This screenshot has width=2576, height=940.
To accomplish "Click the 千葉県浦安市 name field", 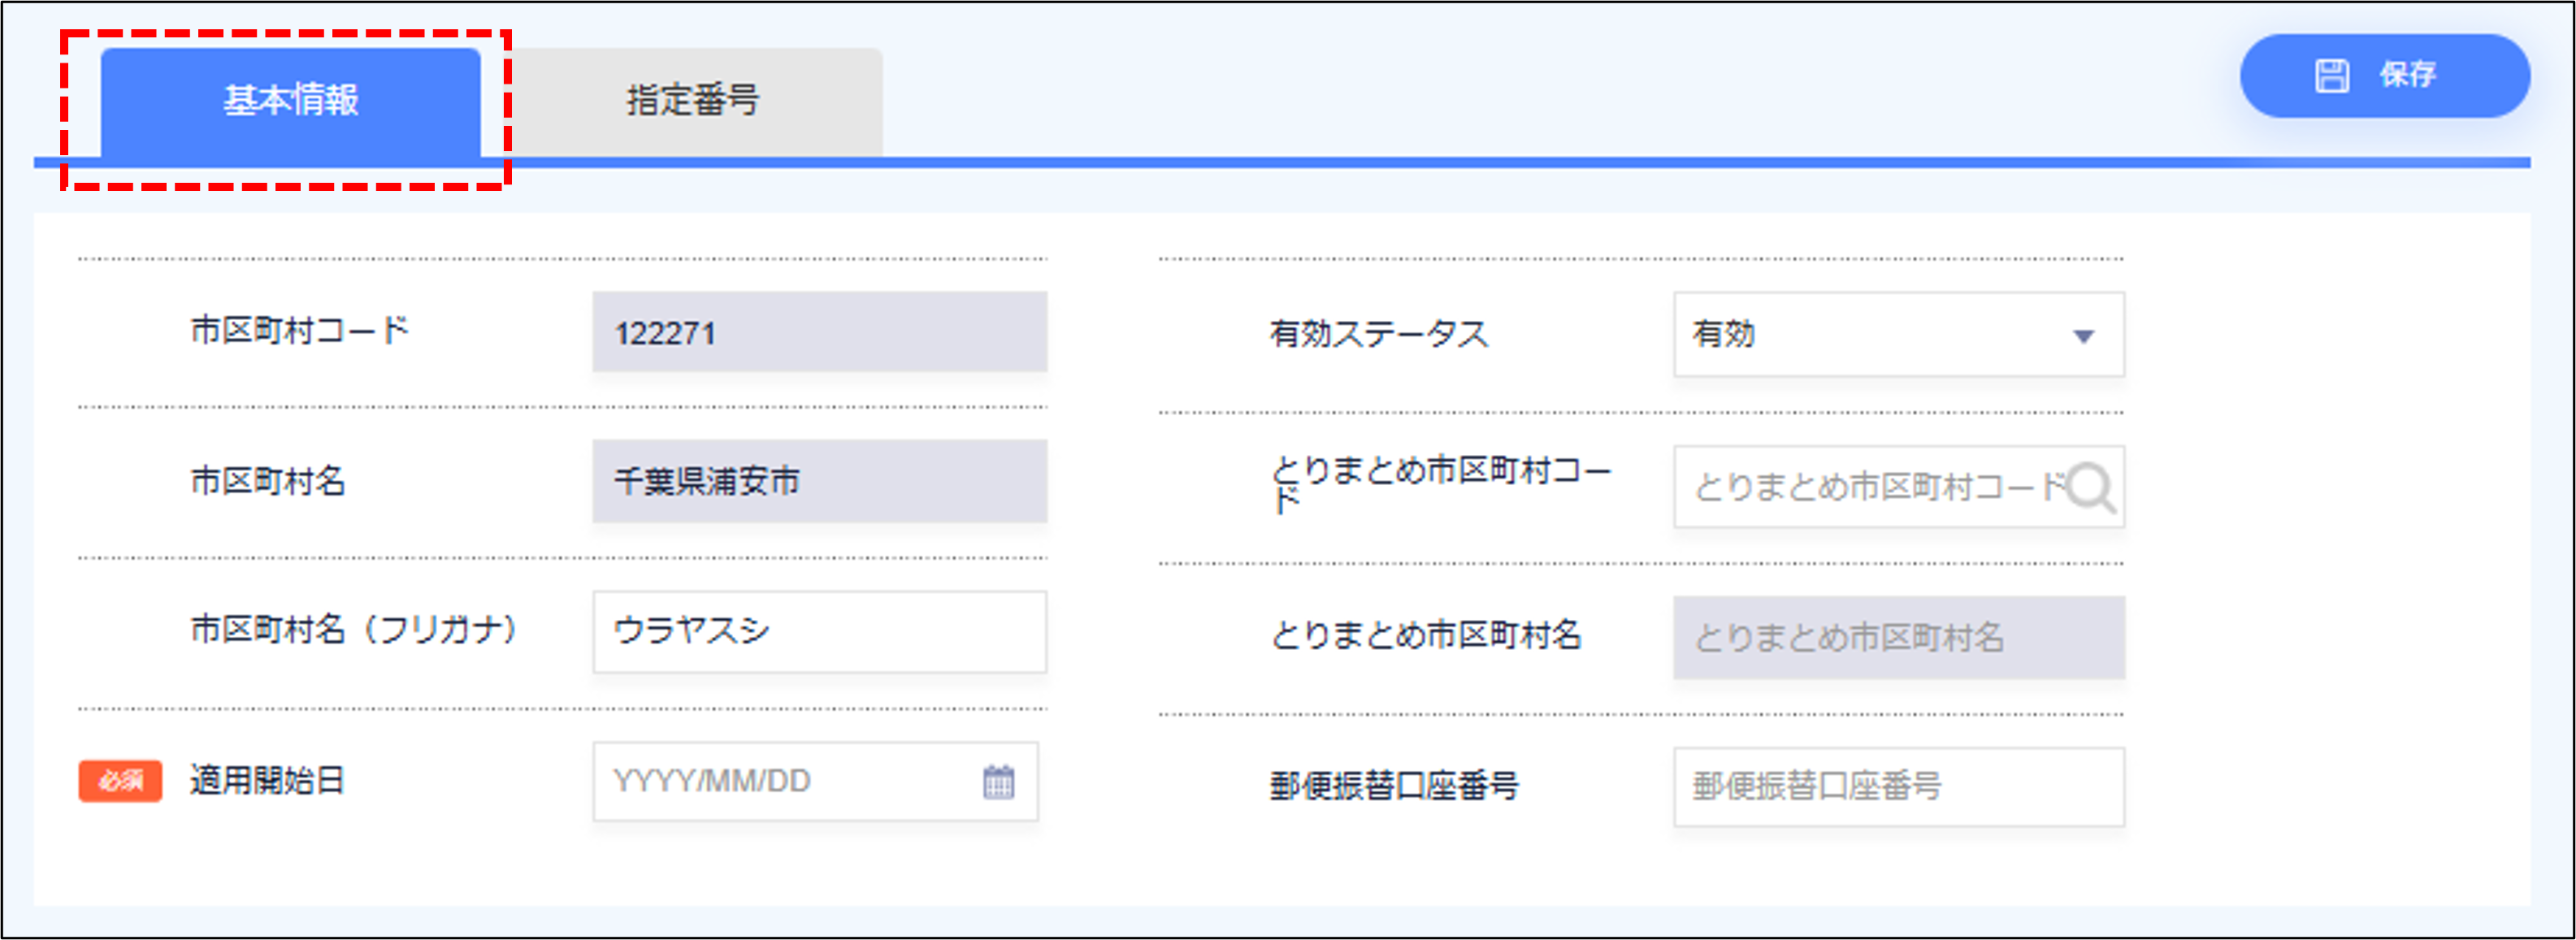I will 819,482.
